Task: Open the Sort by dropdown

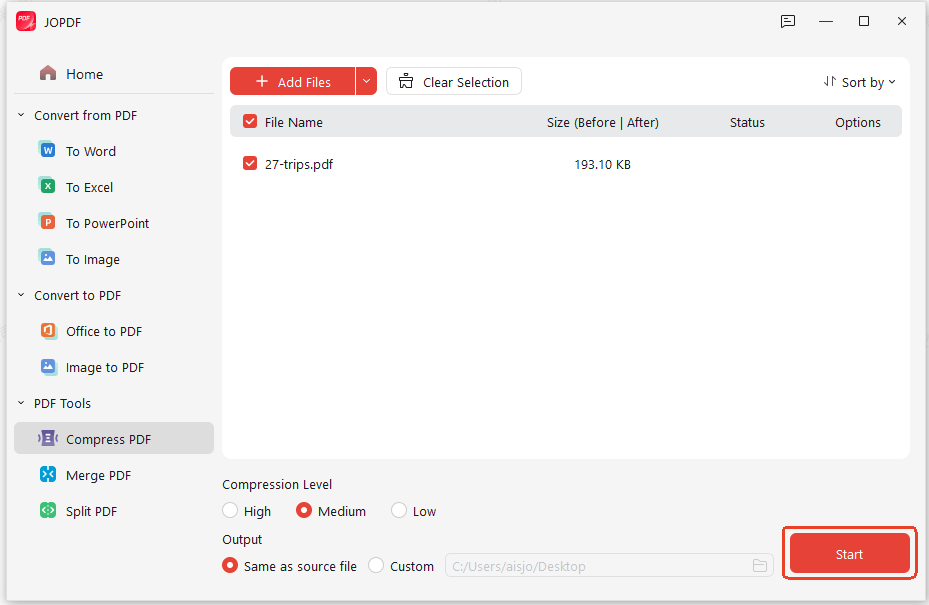Action: coord(859,82)
